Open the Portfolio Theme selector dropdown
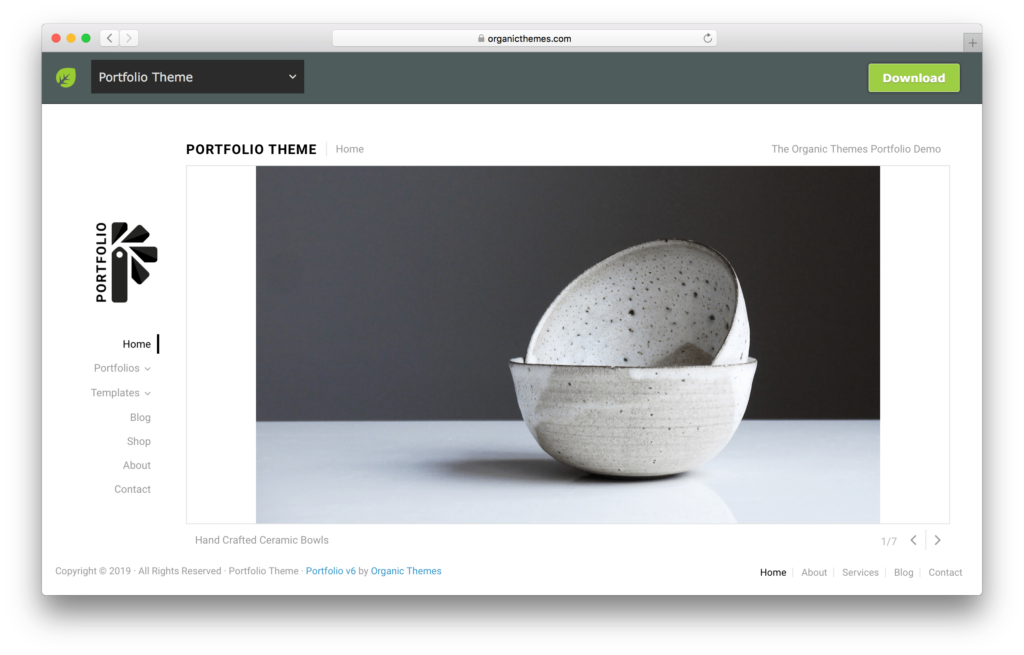This screenshot has width=1024, height=655. 197,77
